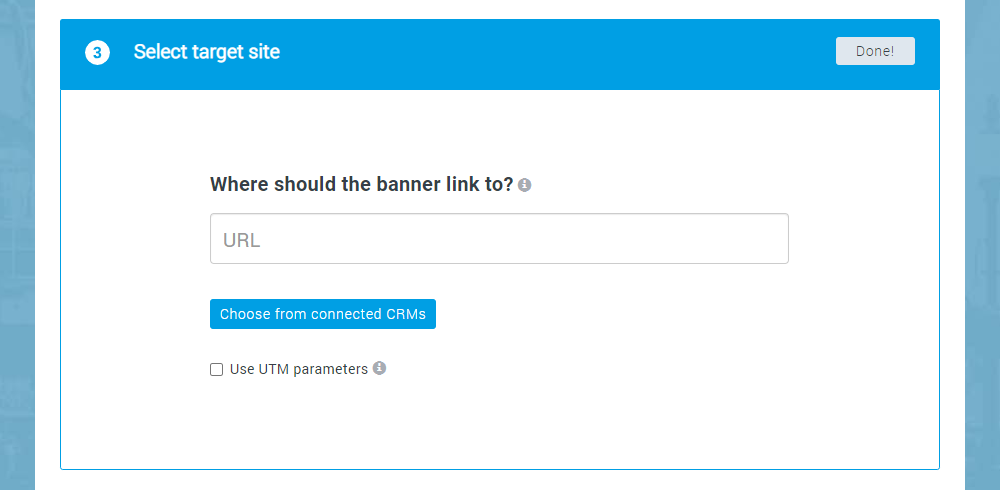Enable the Use UTM parameters checkbox
Viewport: 1000px width, 490px height.
coord(216,369)
